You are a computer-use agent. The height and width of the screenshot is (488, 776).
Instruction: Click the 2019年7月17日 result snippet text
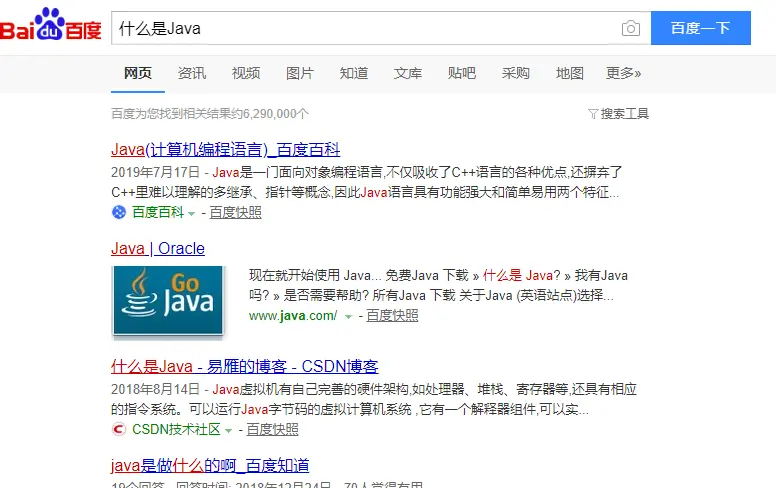pos(367,182)
